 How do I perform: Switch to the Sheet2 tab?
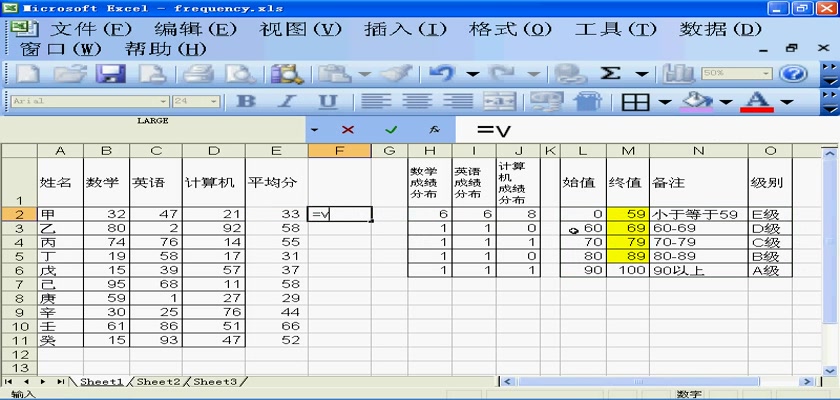[158, 382]
